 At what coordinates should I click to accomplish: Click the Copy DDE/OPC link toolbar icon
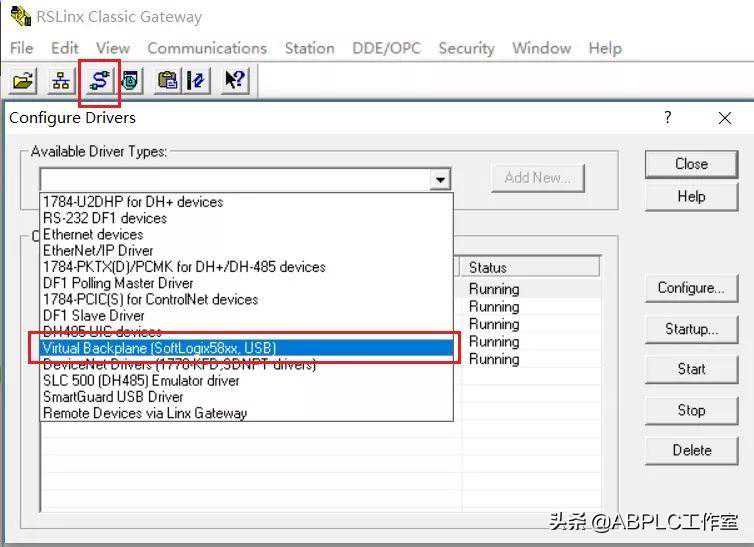tap(168, 81)
